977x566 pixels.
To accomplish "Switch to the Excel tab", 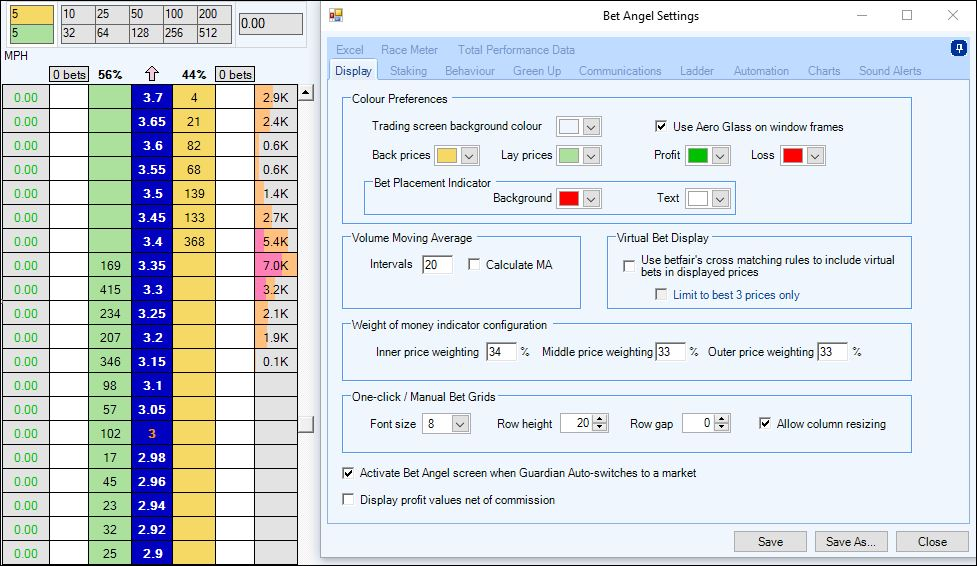I will 350,50.
